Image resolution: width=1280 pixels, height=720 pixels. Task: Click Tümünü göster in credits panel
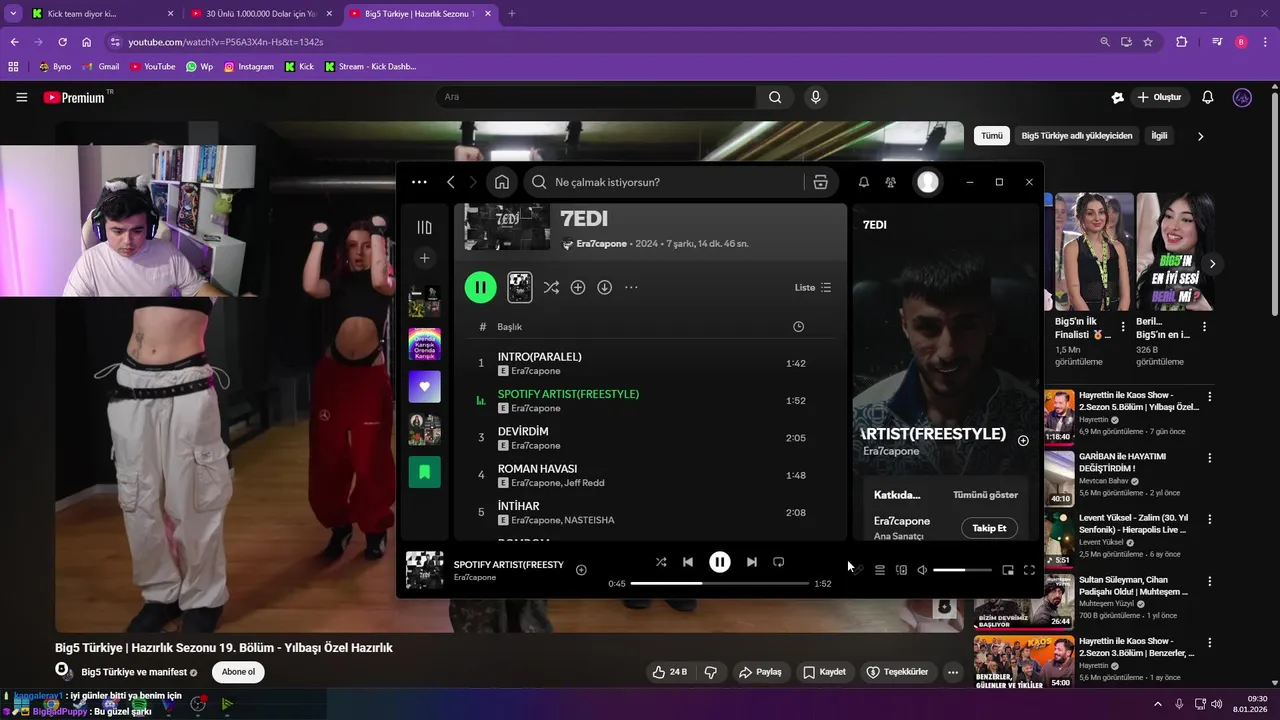click(985, 495)
